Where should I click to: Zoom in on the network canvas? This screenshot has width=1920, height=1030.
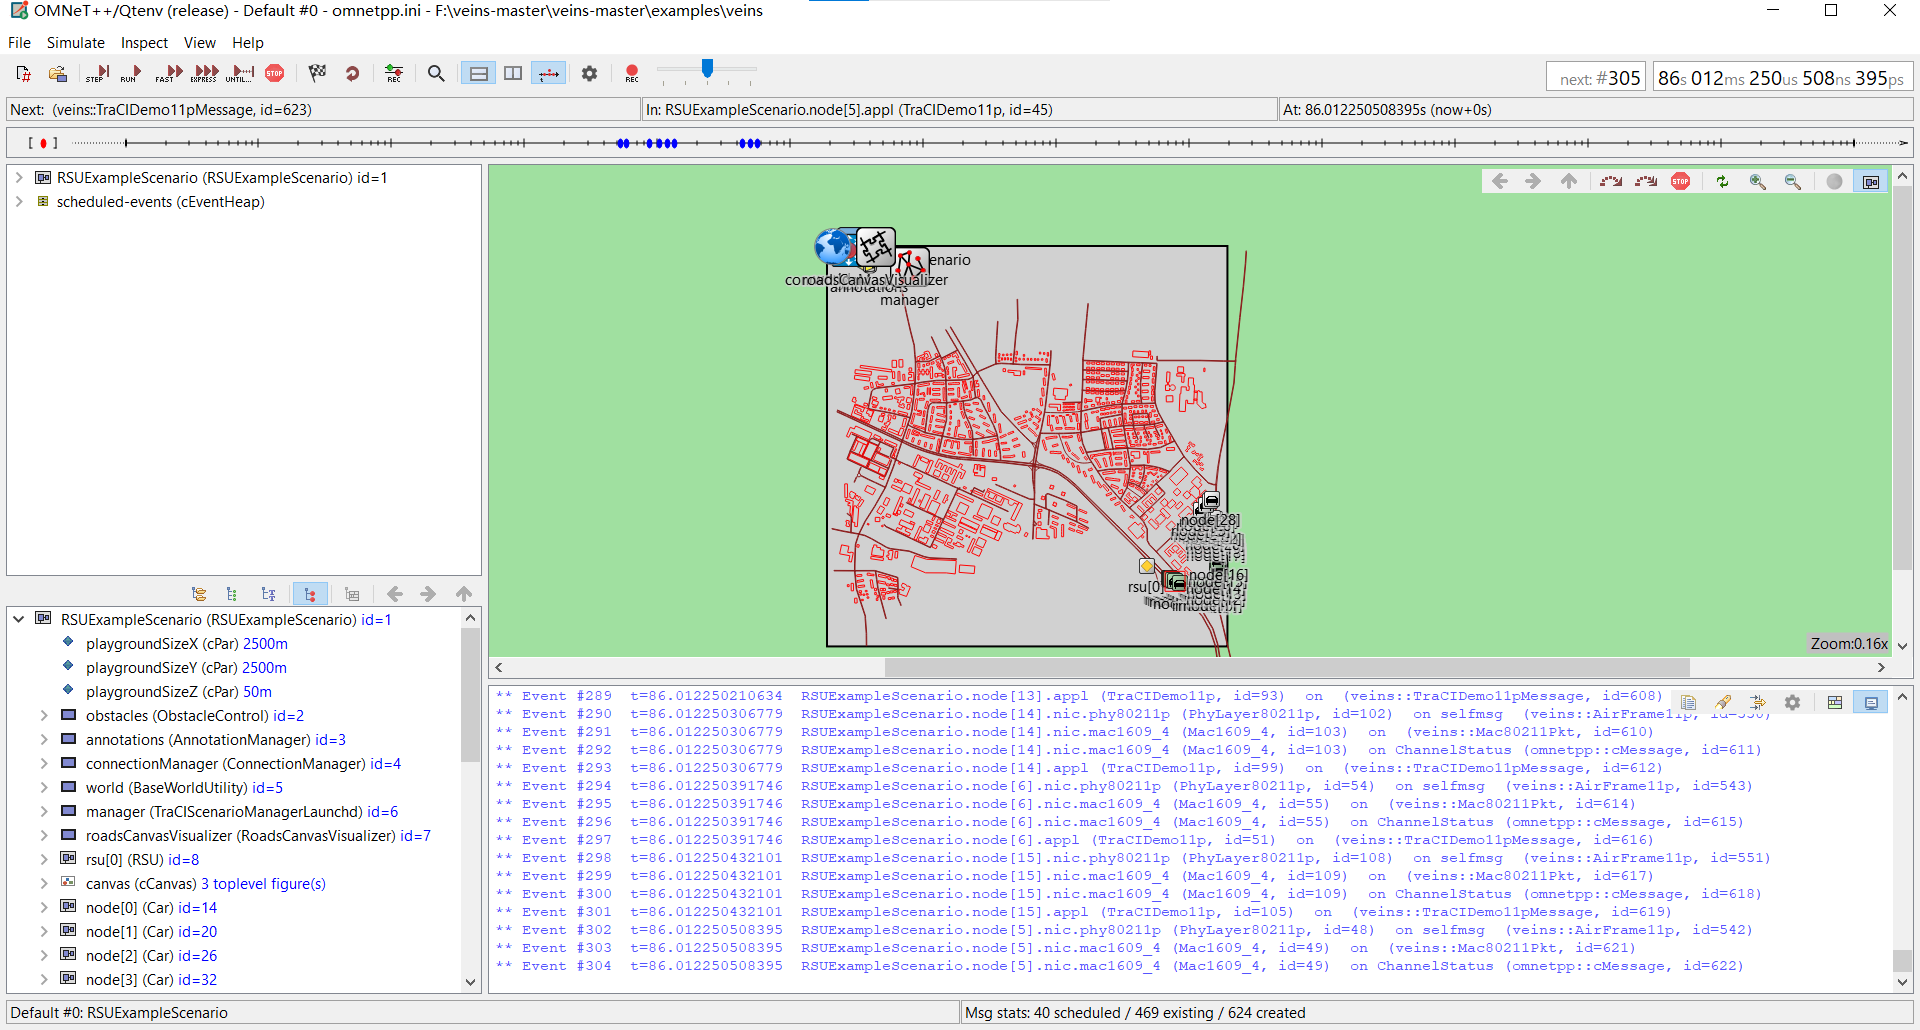pyautogui.click(x=1757, y=181)
